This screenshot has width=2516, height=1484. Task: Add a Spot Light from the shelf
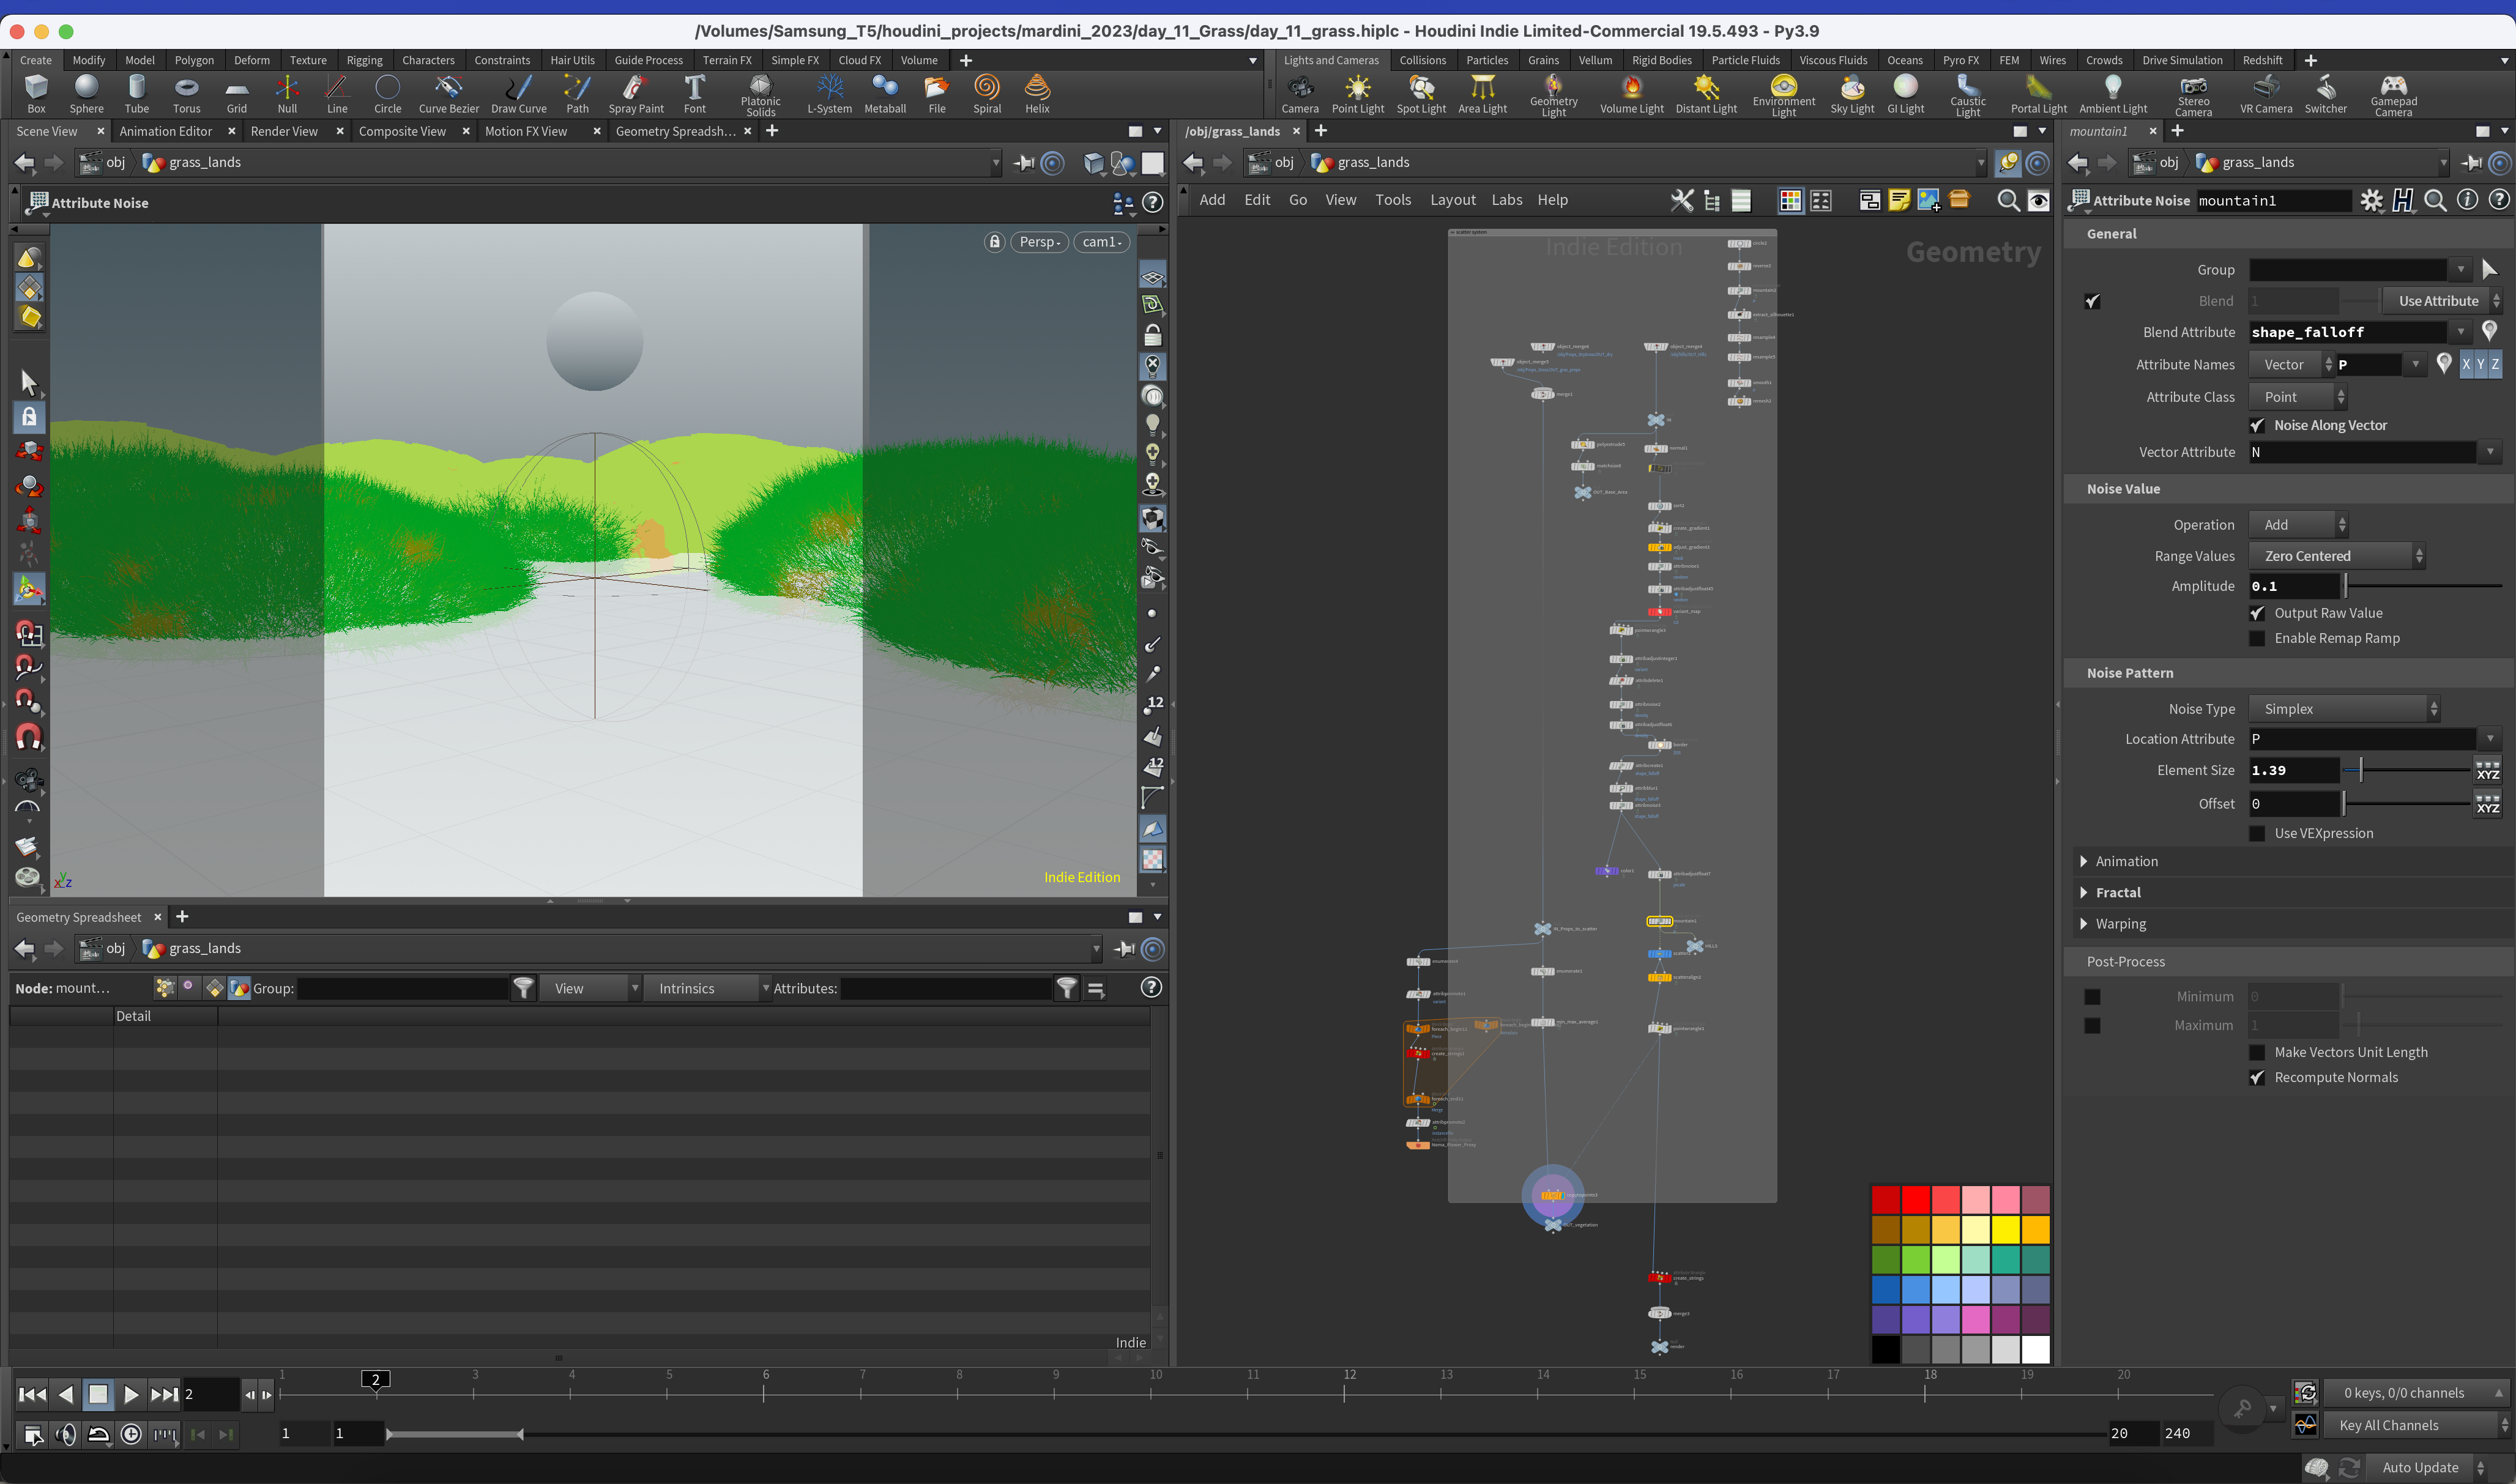tap(1421, 94)
